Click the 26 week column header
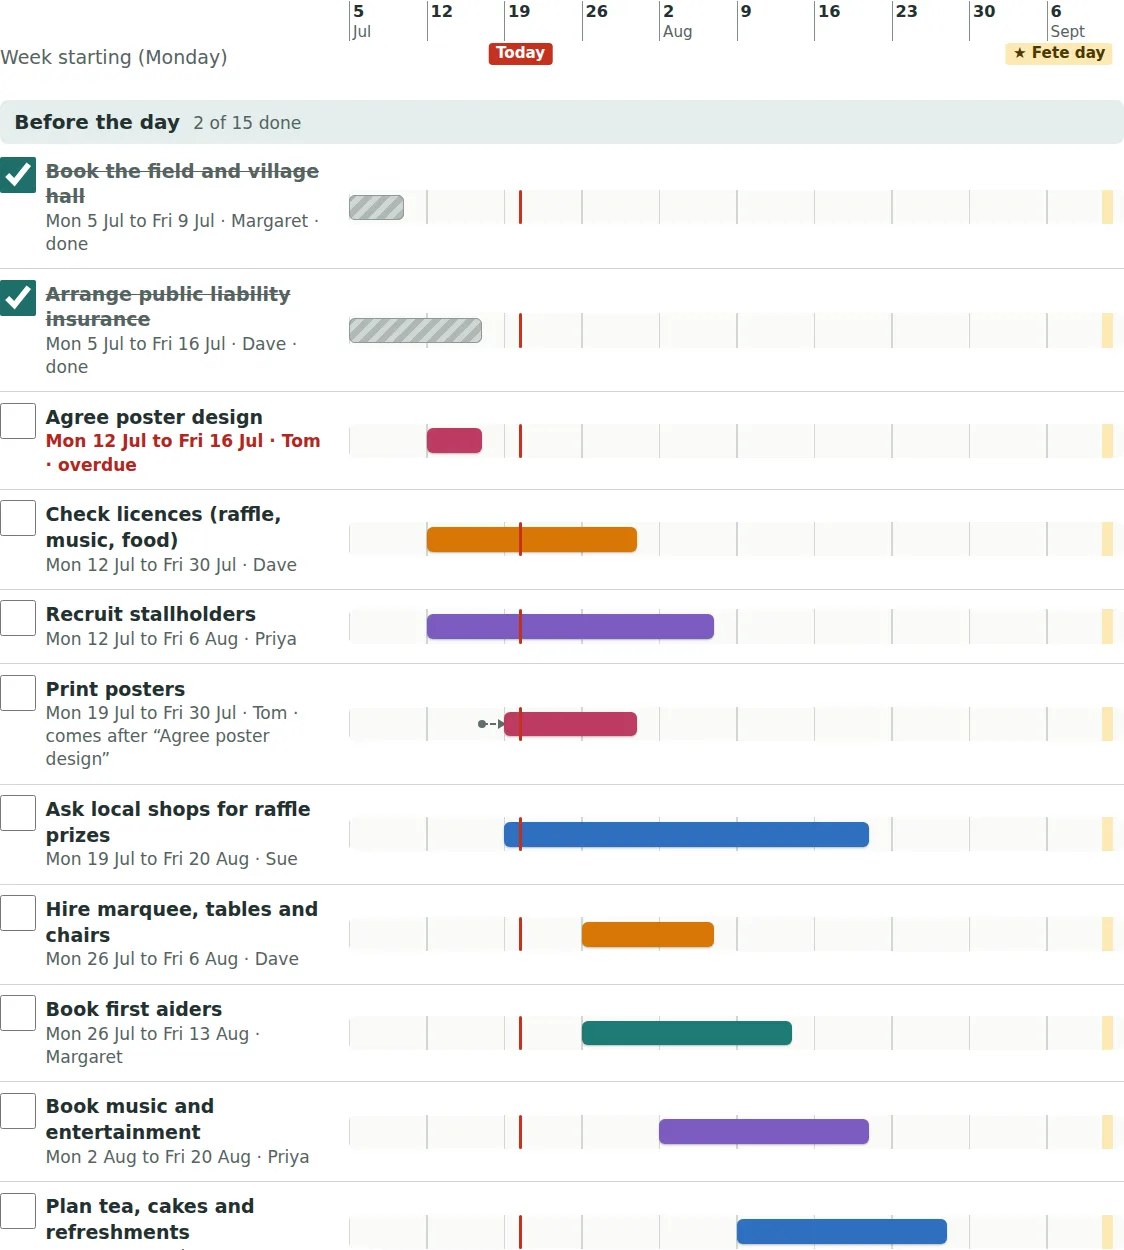 click(597, 12)
